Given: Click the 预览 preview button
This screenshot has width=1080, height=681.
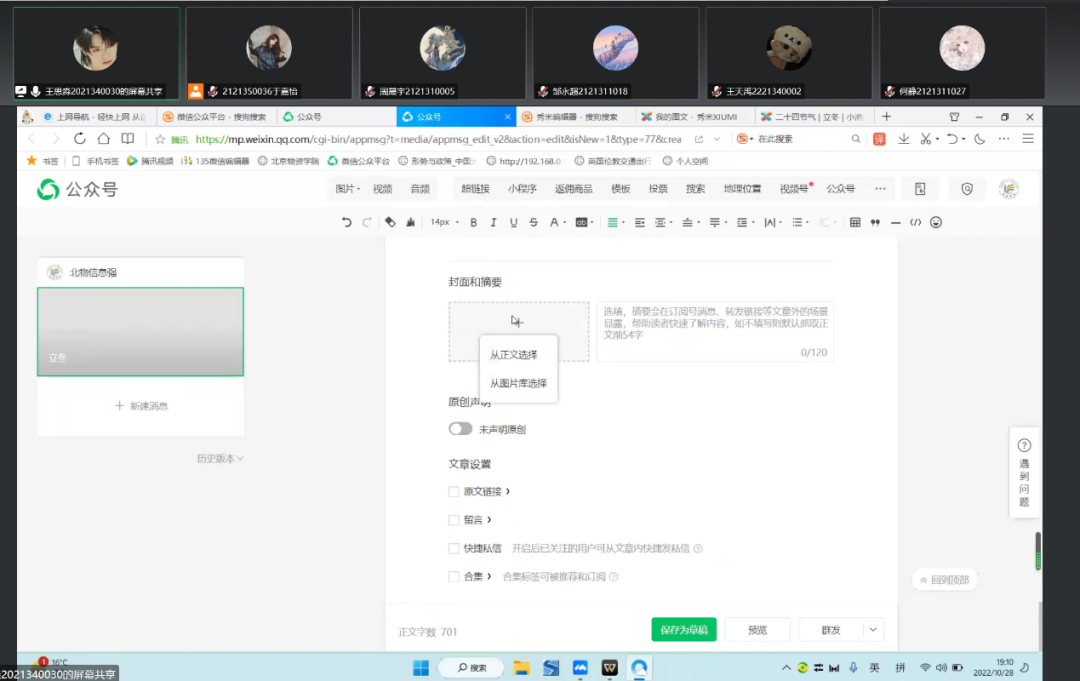Looking at the screenshot, I should [x=758, y=630].
